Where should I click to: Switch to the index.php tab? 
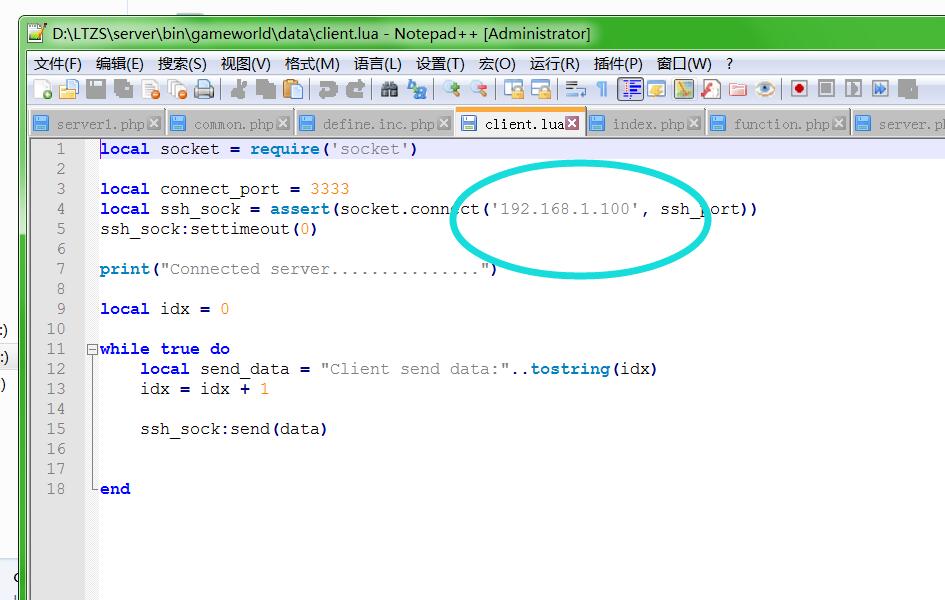[647, 124]
